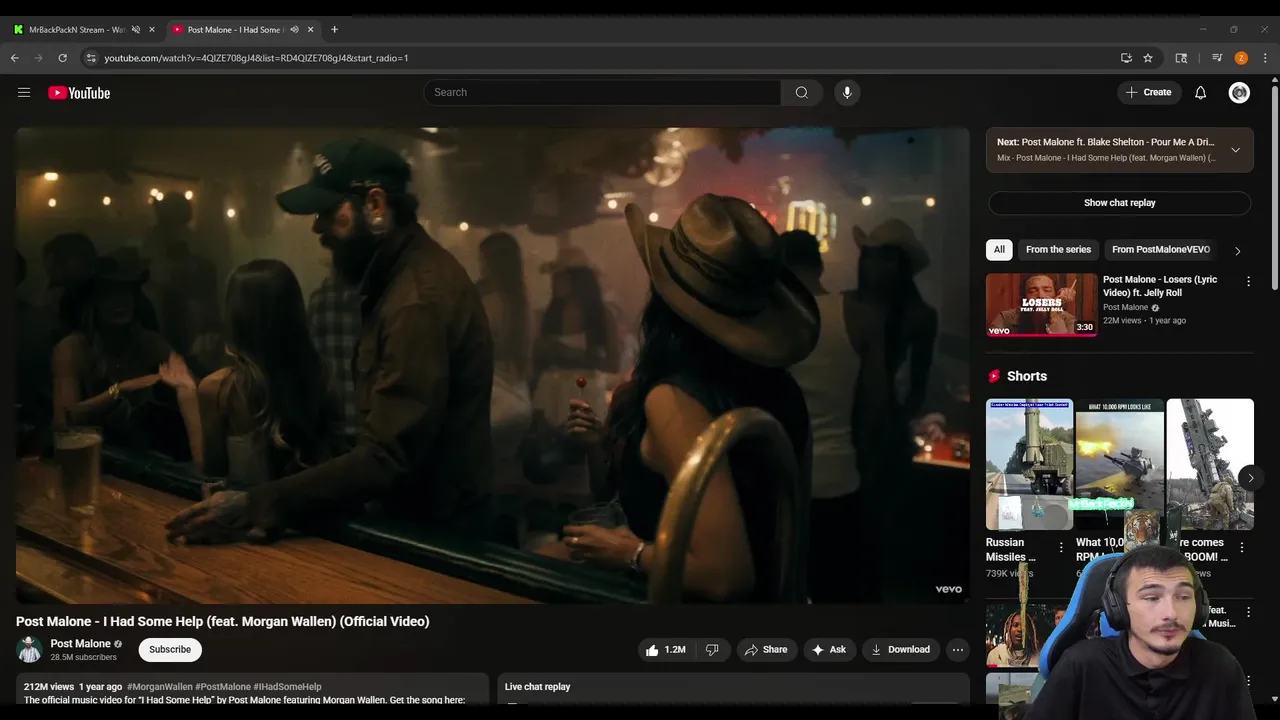Open the YouTube account avatar menu
Viewport: 1280px width, 720px height.
tap(1239, 92)
